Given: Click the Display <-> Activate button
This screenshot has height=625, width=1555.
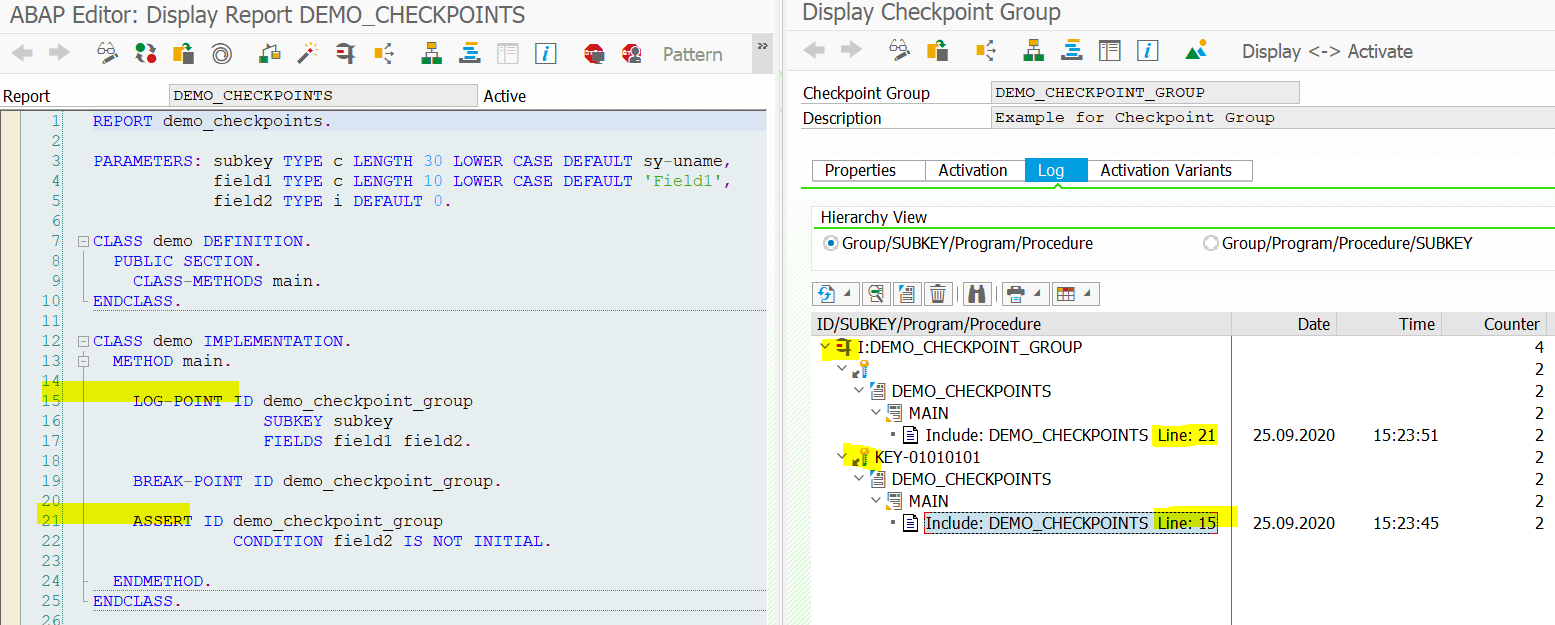Looking at the screenshot, I should (x=1327, y=51).
